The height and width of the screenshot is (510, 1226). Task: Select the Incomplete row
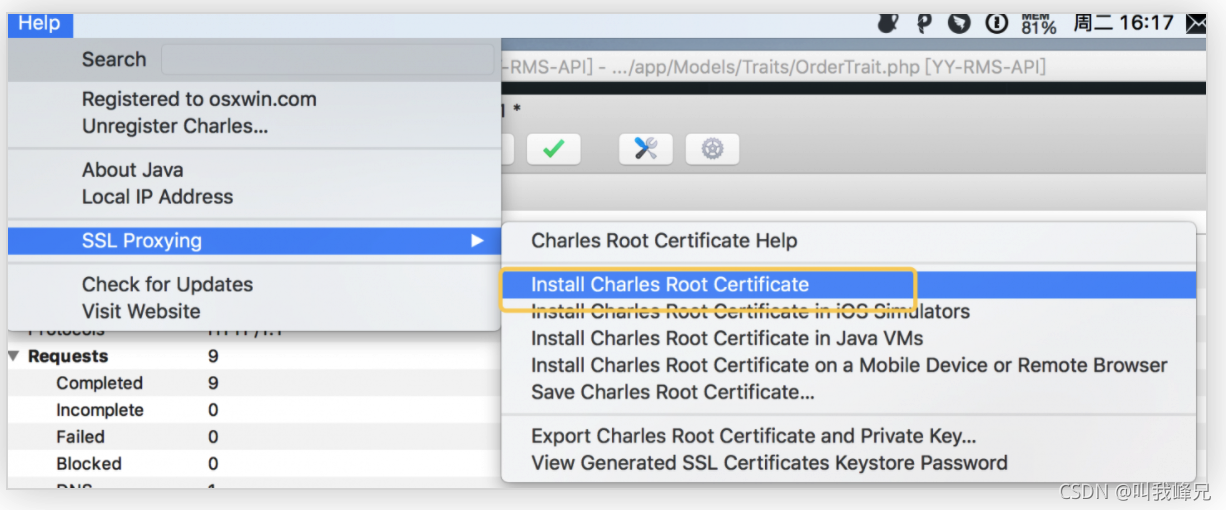coord(254,410)
